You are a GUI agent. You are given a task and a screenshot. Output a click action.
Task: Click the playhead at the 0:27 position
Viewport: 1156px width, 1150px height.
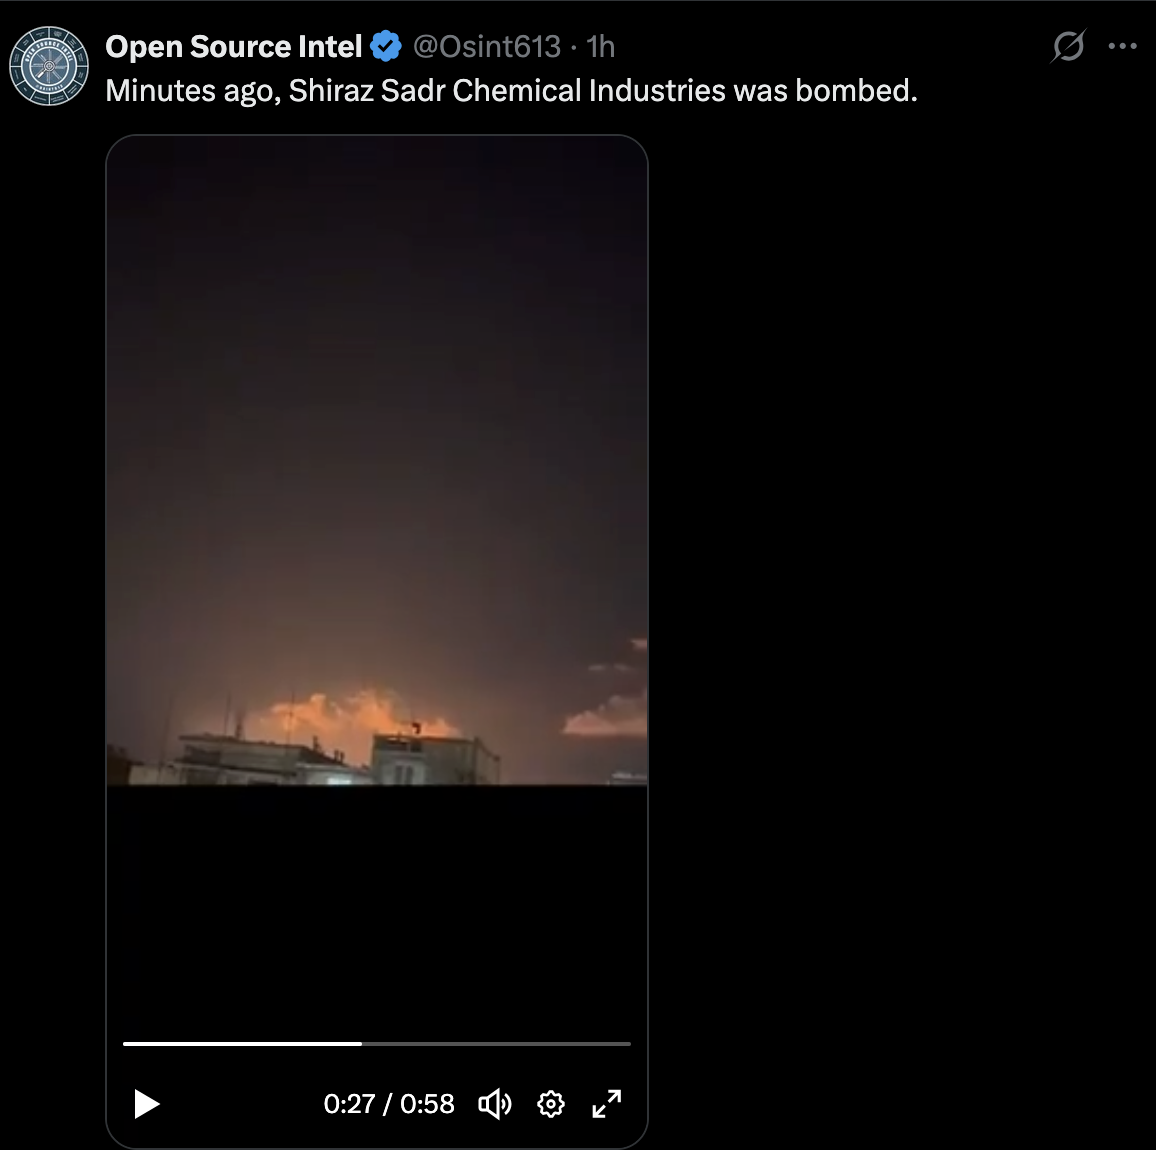coord(362,1044)
